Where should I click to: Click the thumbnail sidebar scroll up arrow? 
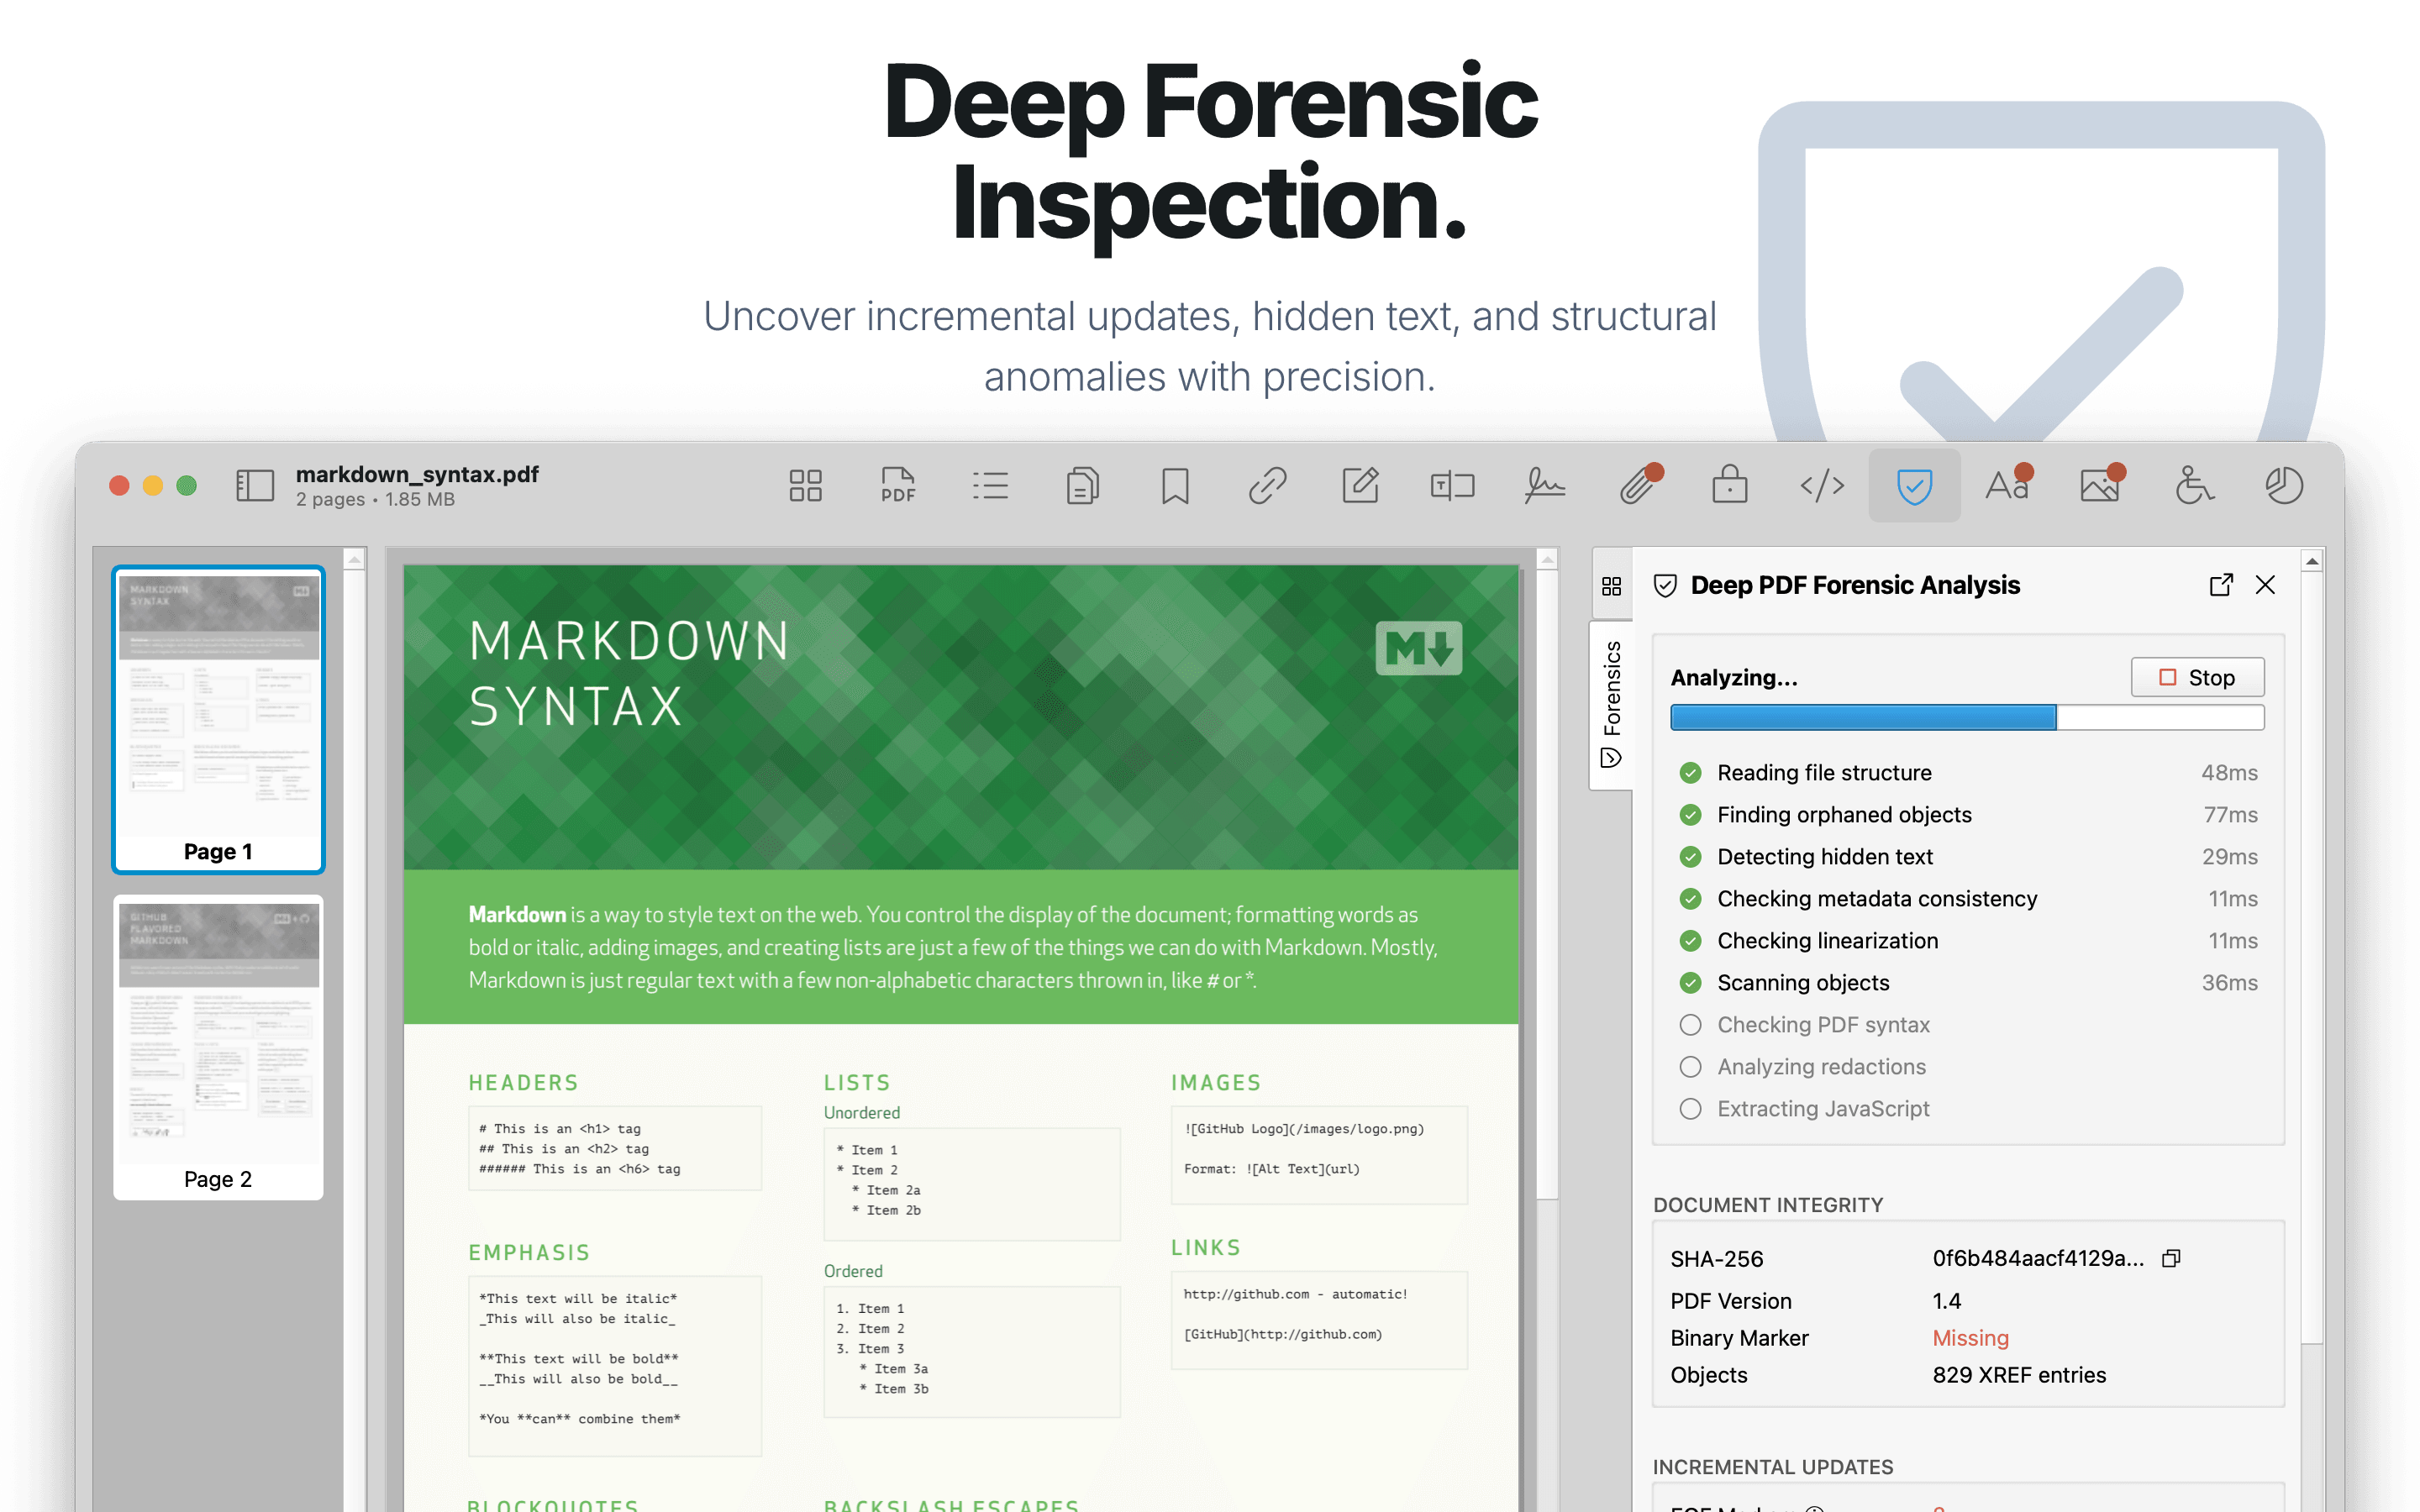[x=354, y=560]
